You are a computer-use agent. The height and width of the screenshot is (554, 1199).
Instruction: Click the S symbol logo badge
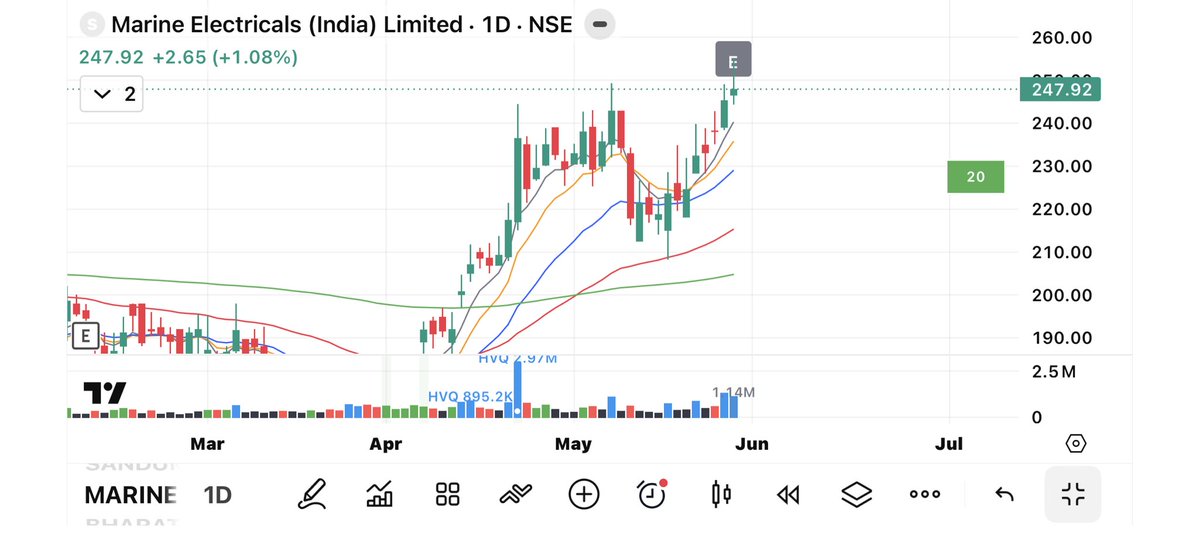[x=93, y=24]
